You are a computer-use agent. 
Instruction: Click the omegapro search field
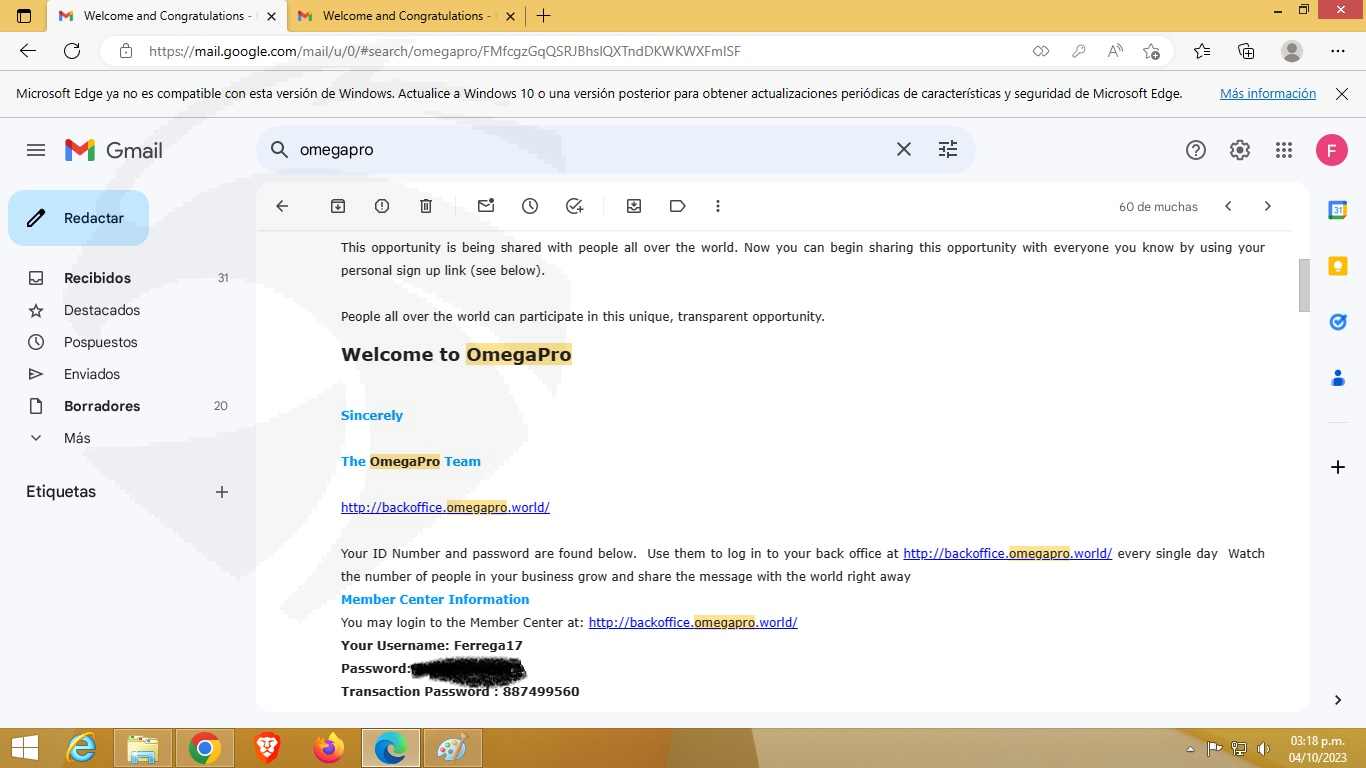590,149
